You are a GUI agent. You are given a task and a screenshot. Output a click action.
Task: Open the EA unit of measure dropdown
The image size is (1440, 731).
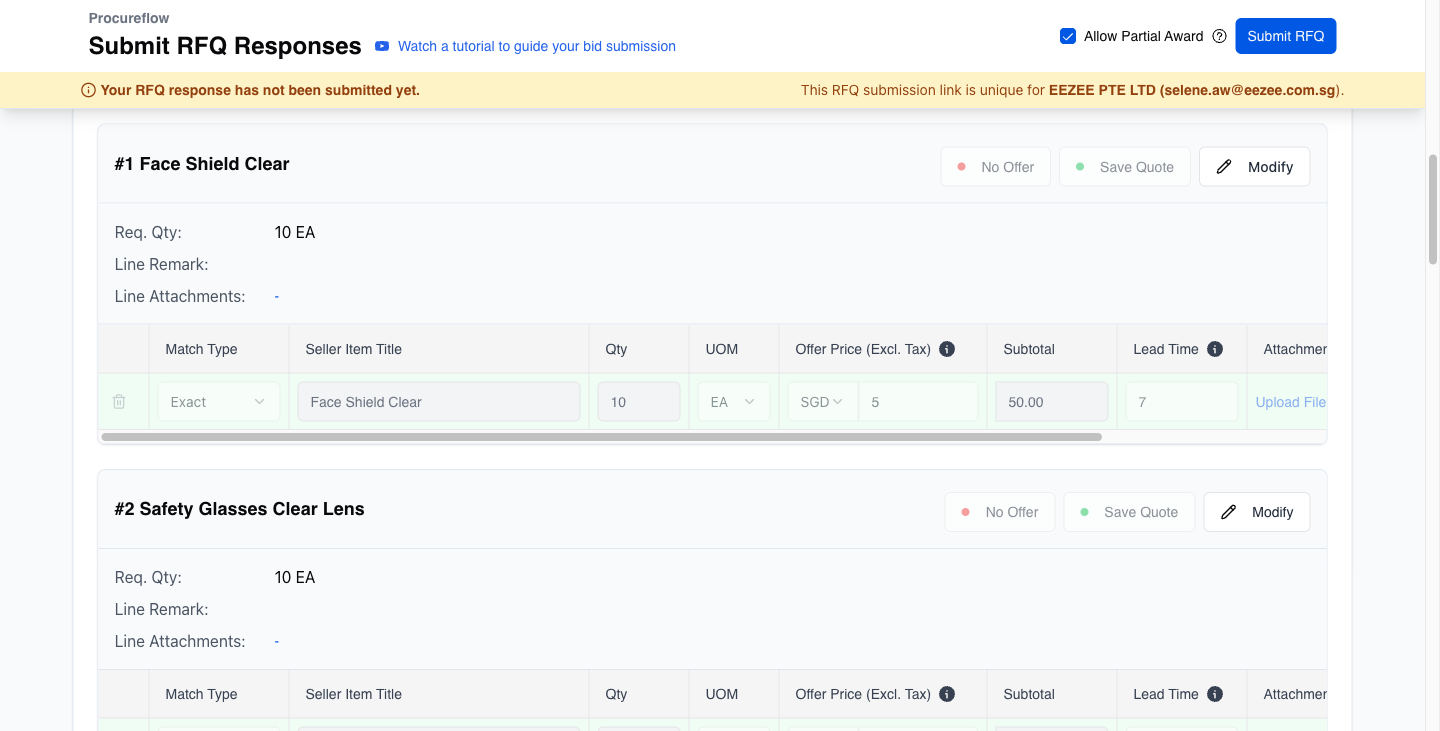(x=734, y=402)
